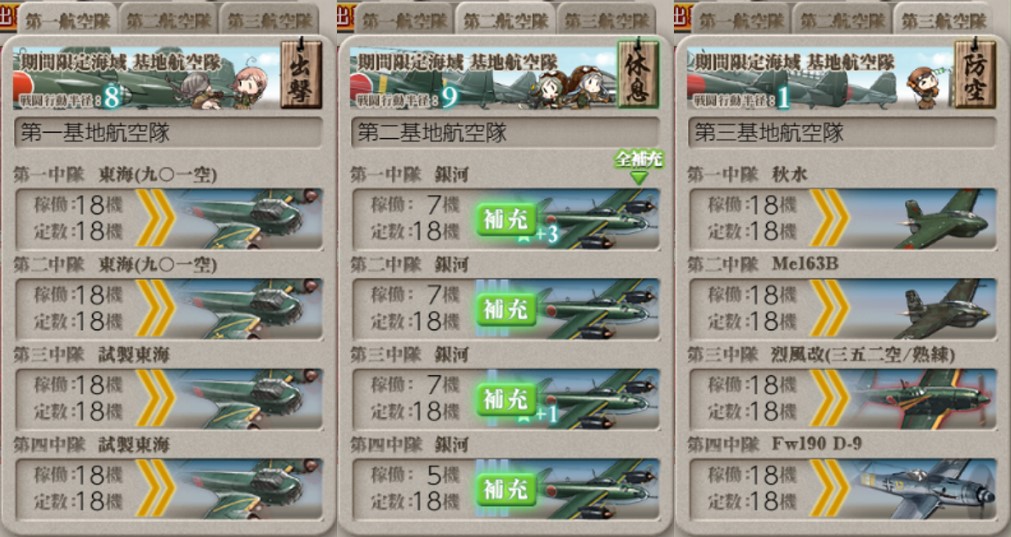The height and width of the screenshot is (537, 1011).
Task: Toggle the 休息 rest mode wooden sign
Action: pos(638,74)
